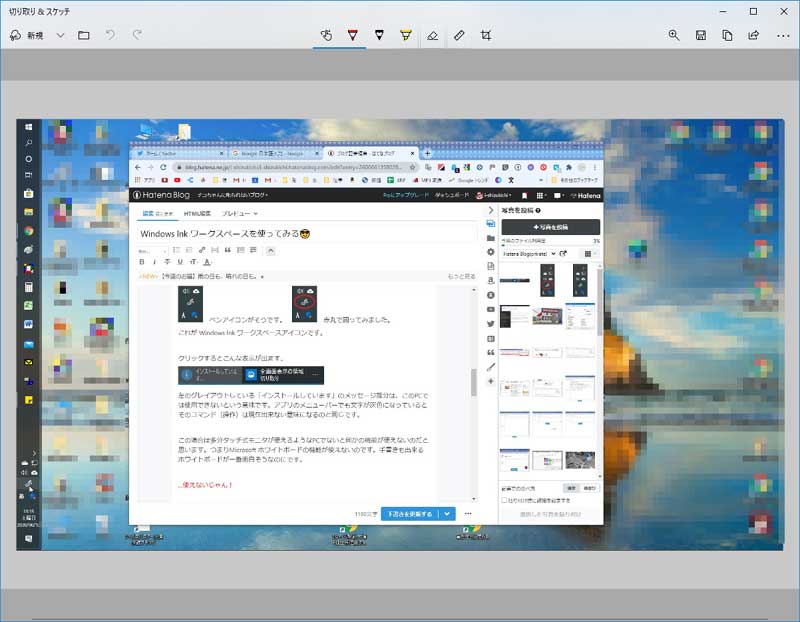
Task: Click the back arrow in captured browser
Action: pyautogui.click(x=138, y=167)
